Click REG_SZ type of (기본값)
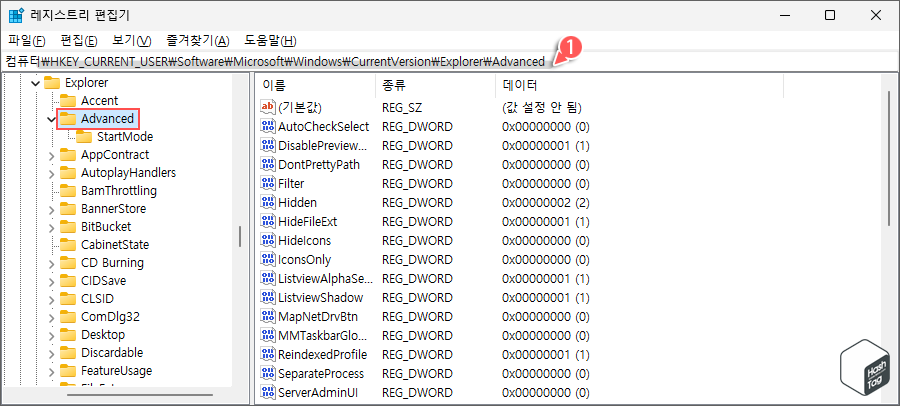The image size is (900, 406). pos(402,107)
